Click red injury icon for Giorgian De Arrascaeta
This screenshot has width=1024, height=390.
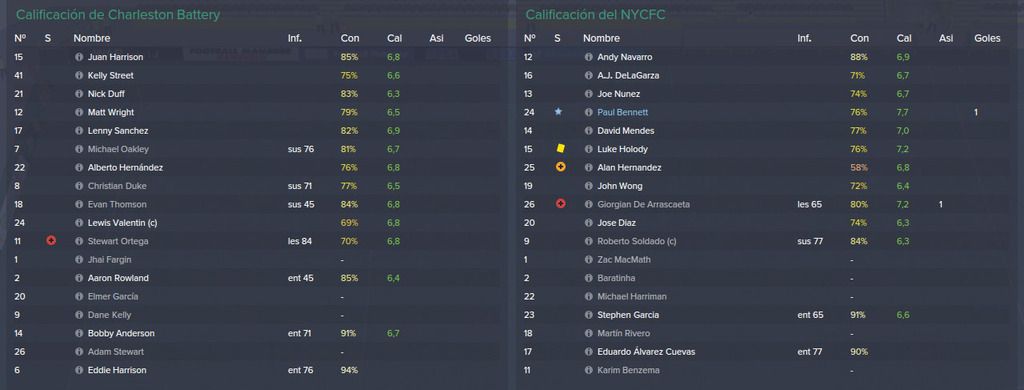[560, 204]
